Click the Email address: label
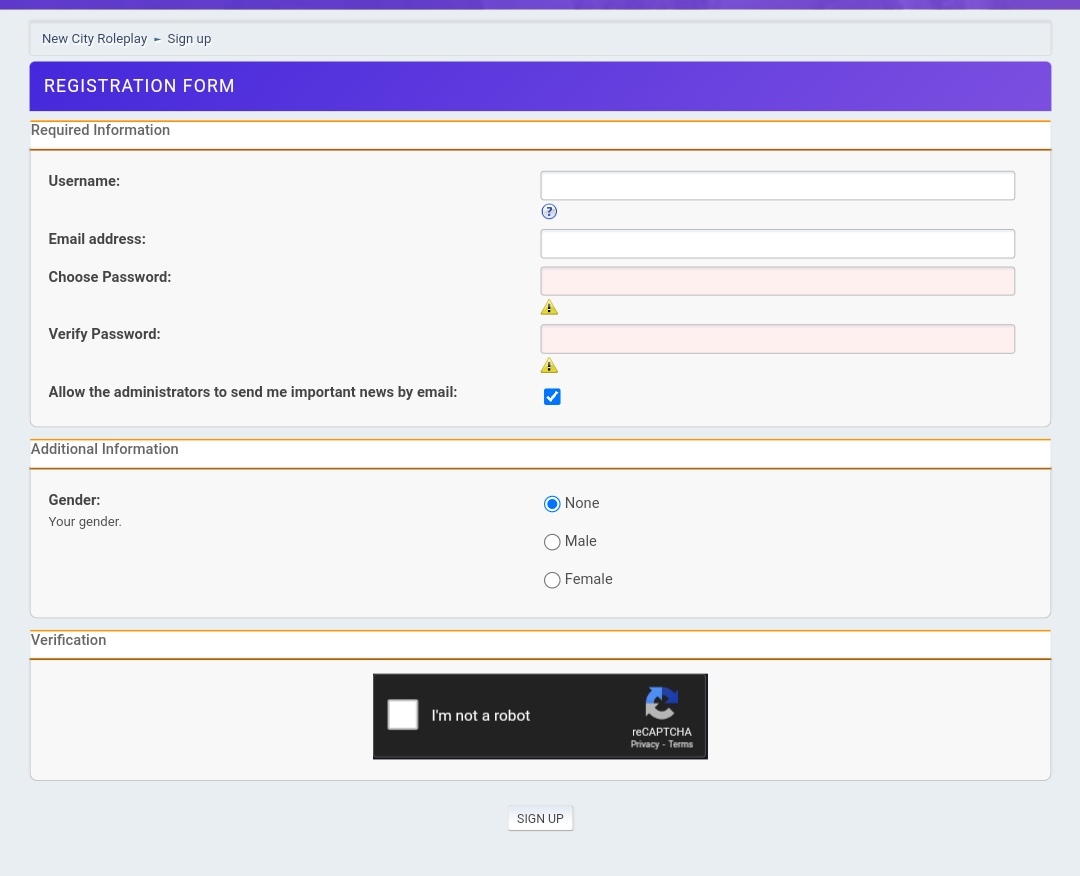This screenshot has width=1080, height=876. pos(97,239)
